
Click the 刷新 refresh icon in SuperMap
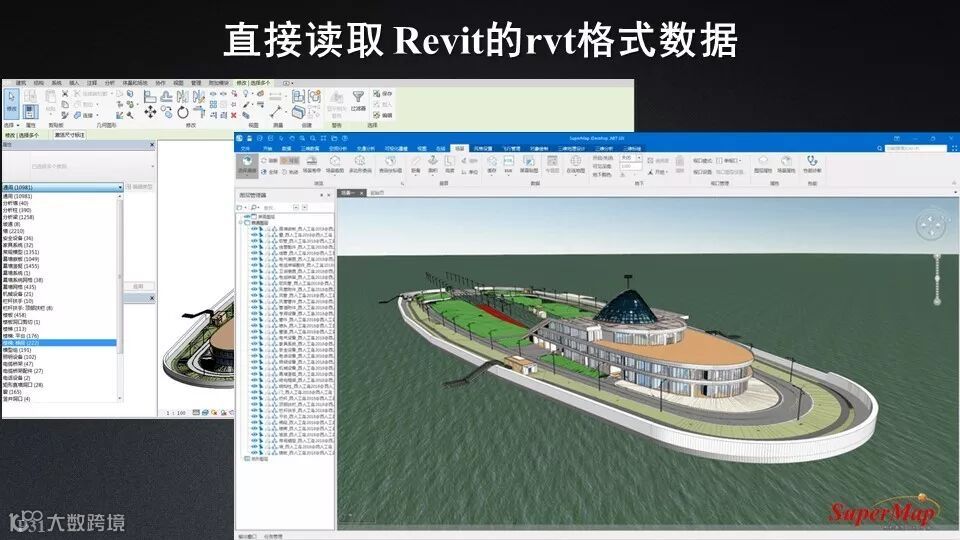267,161
